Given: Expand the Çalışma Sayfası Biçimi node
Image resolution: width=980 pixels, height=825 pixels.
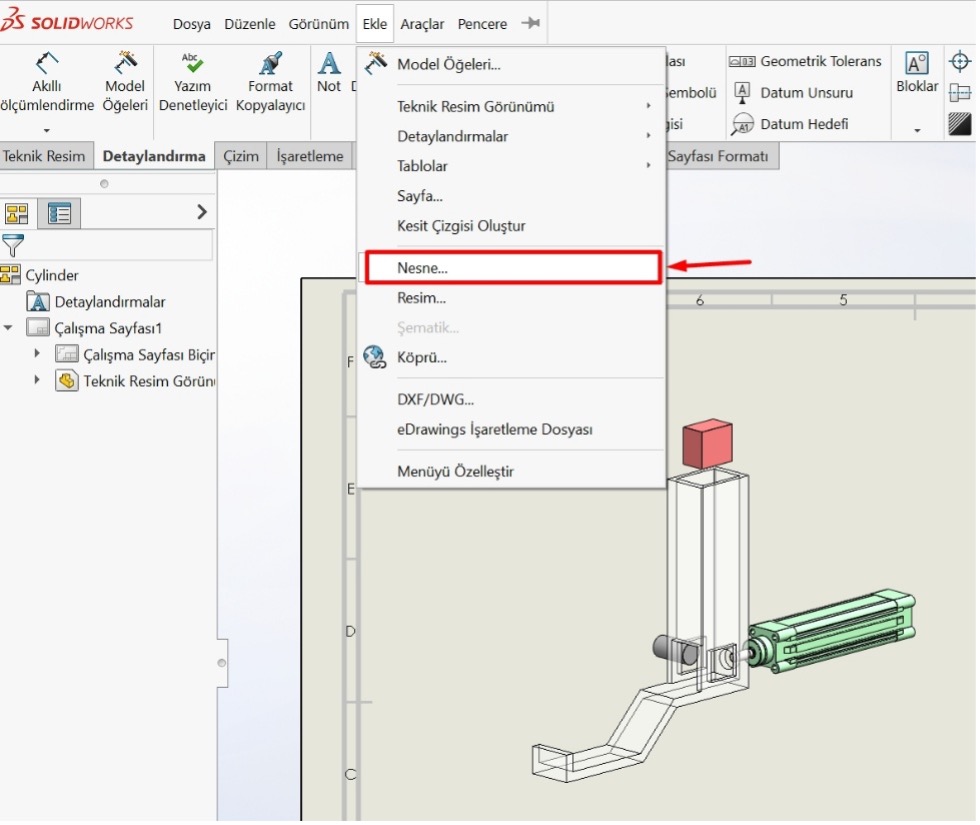Looking at the screenshot, I should pos(38,353).
